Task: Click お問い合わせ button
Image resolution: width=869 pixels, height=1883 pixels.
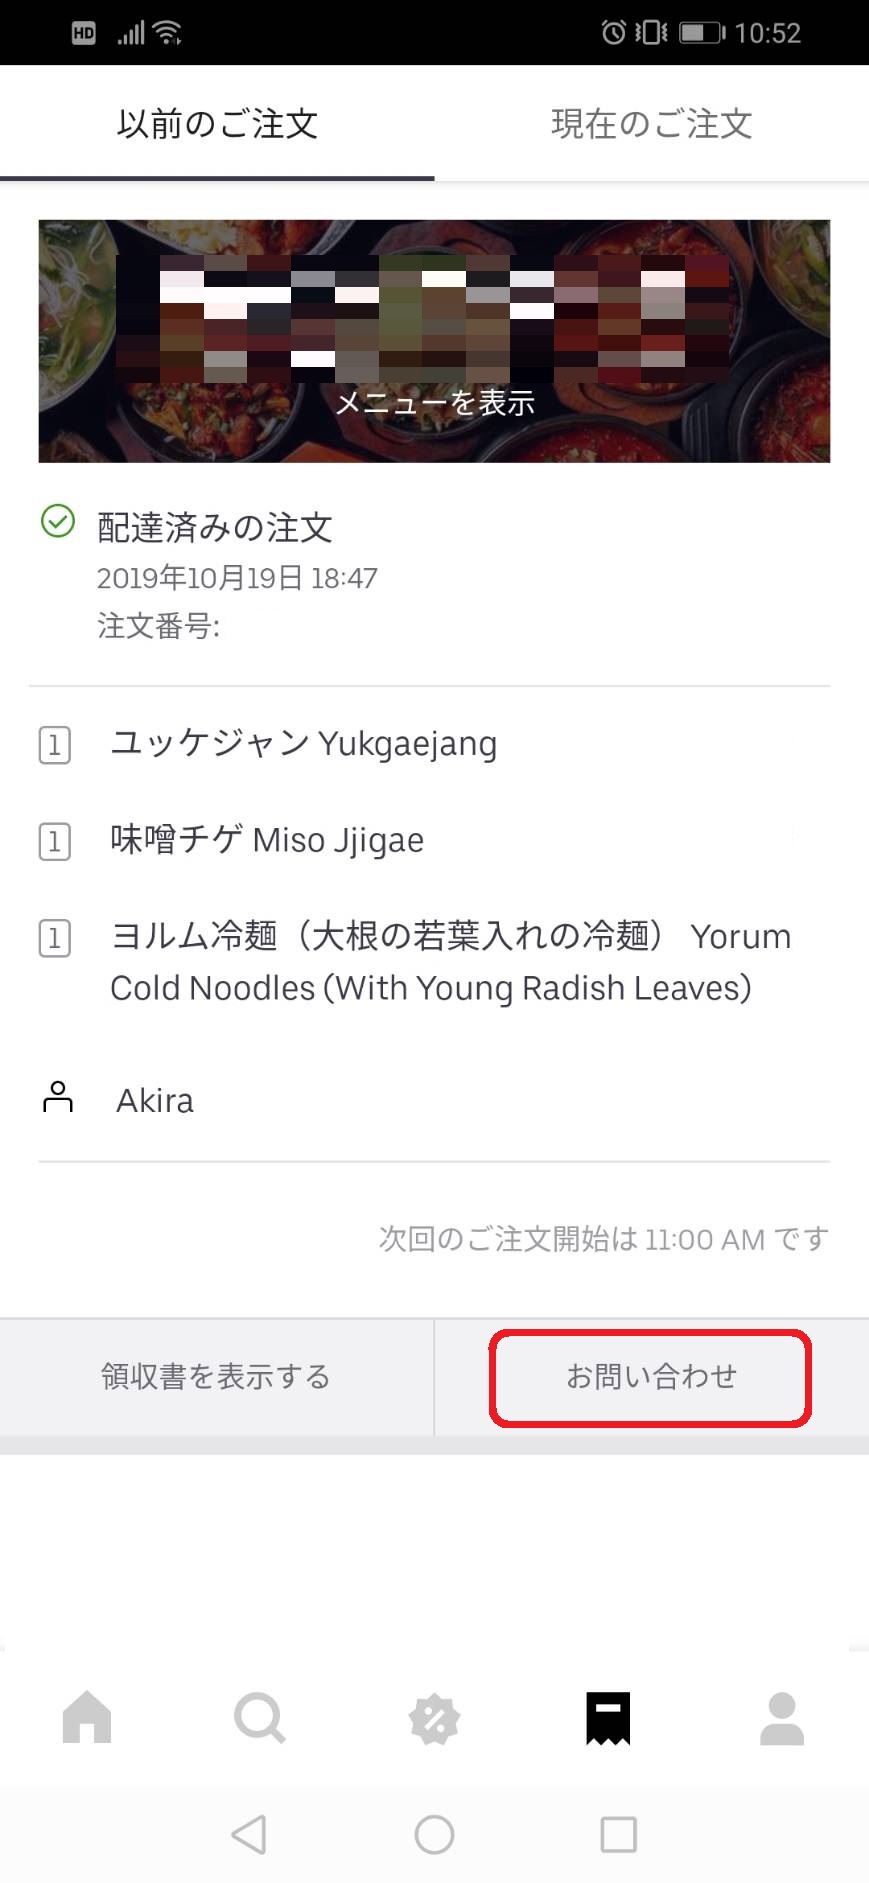Action: [x=651, y=1377]
